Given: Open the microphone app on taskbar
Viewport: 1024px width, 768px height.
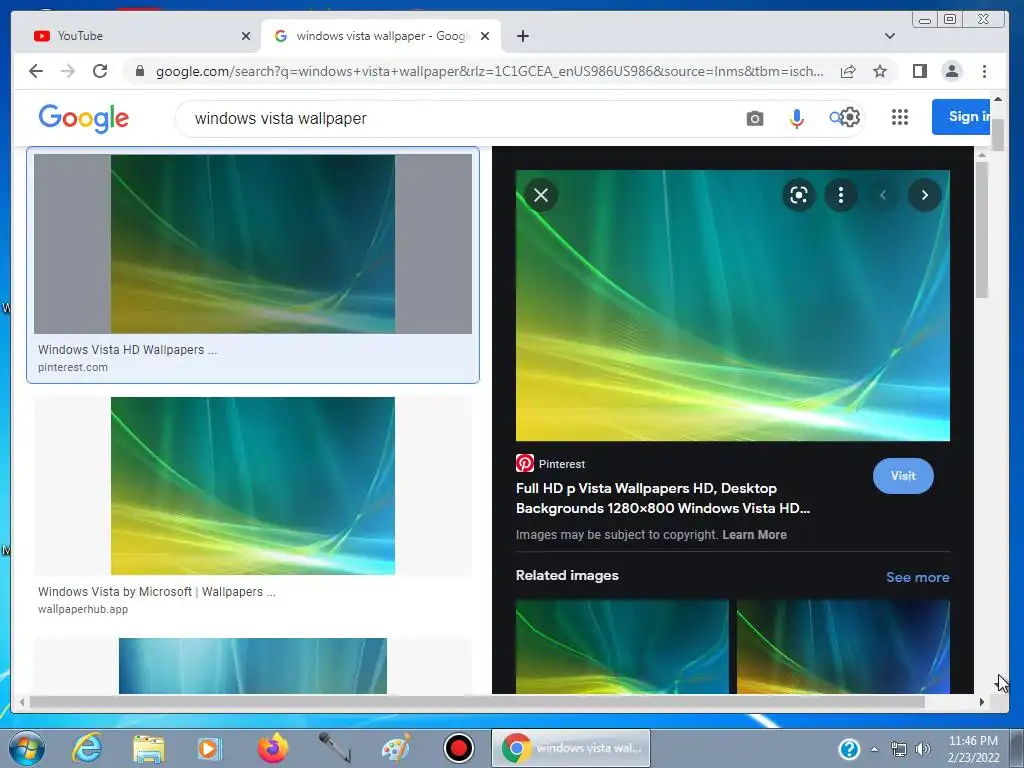Looking at the screenshot, I should [334, 748].
